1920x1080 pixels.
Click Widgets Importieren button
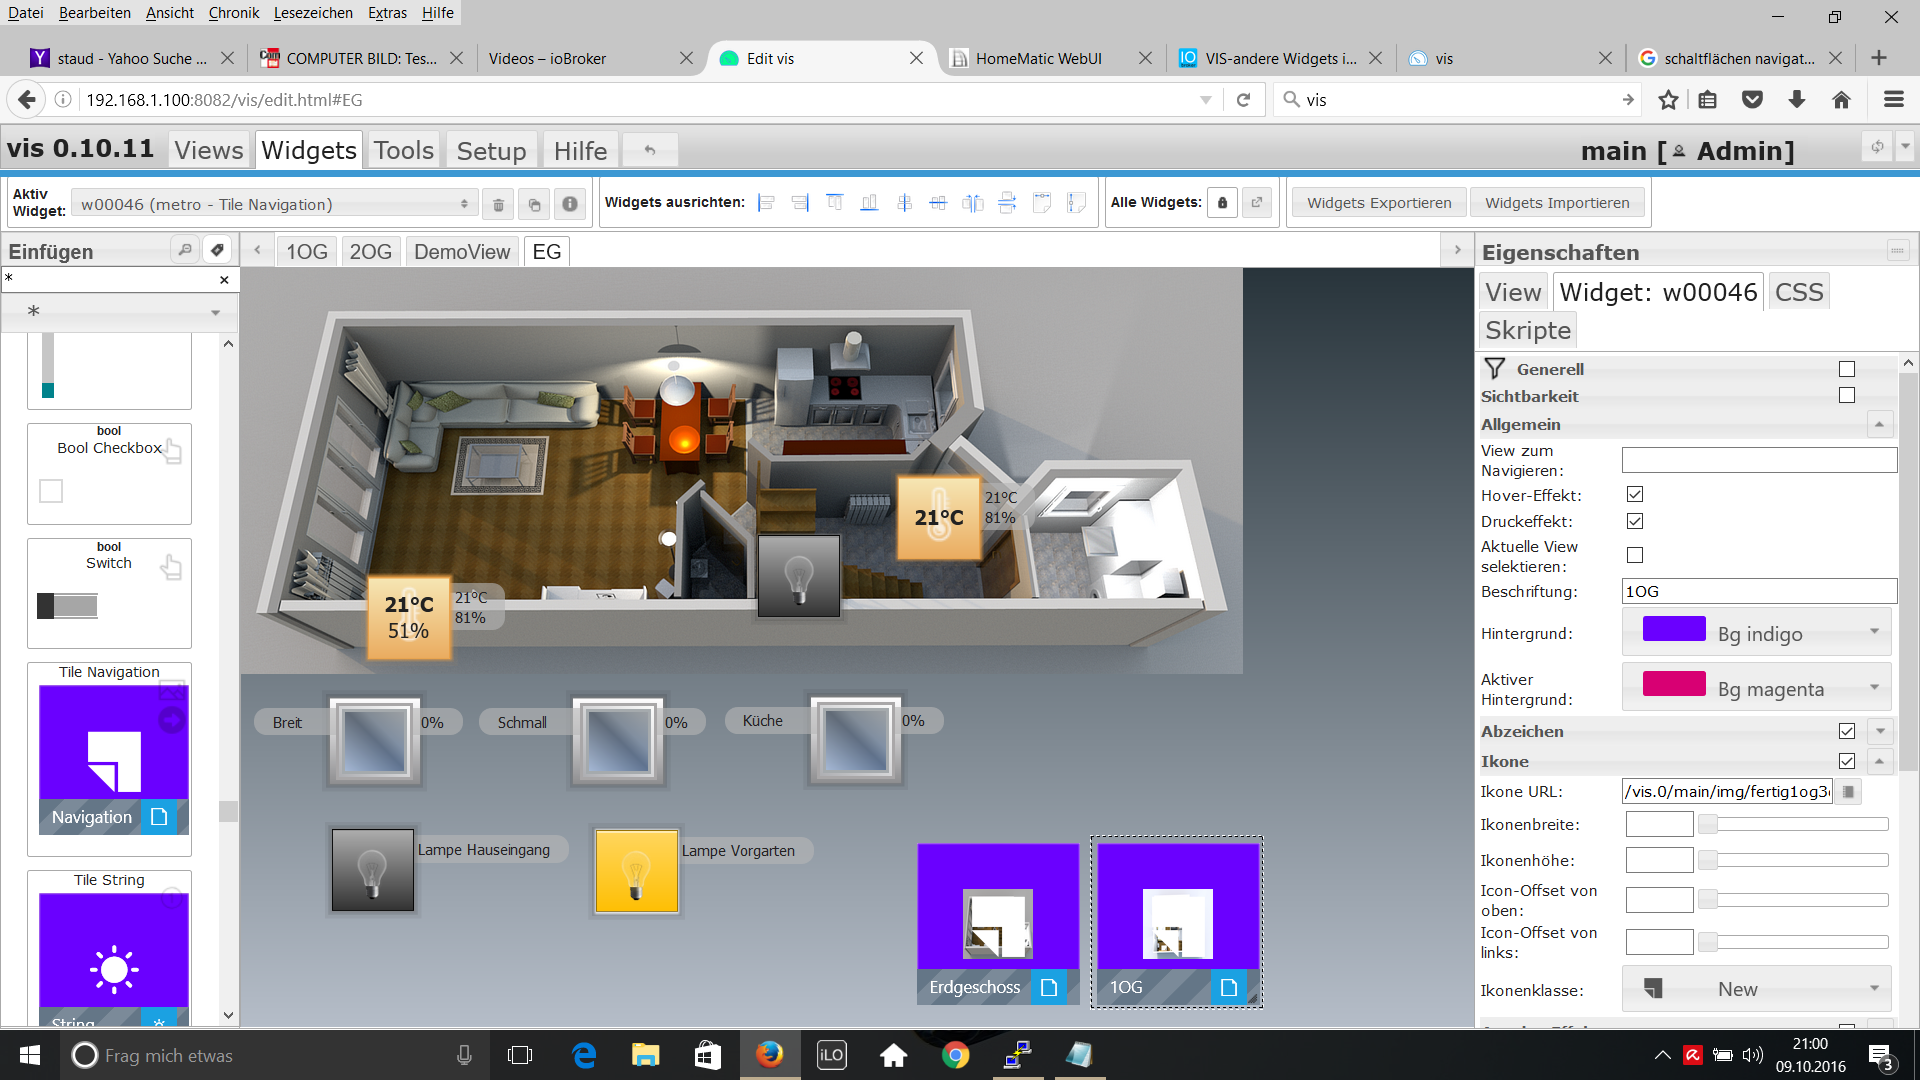point(1557,203)
